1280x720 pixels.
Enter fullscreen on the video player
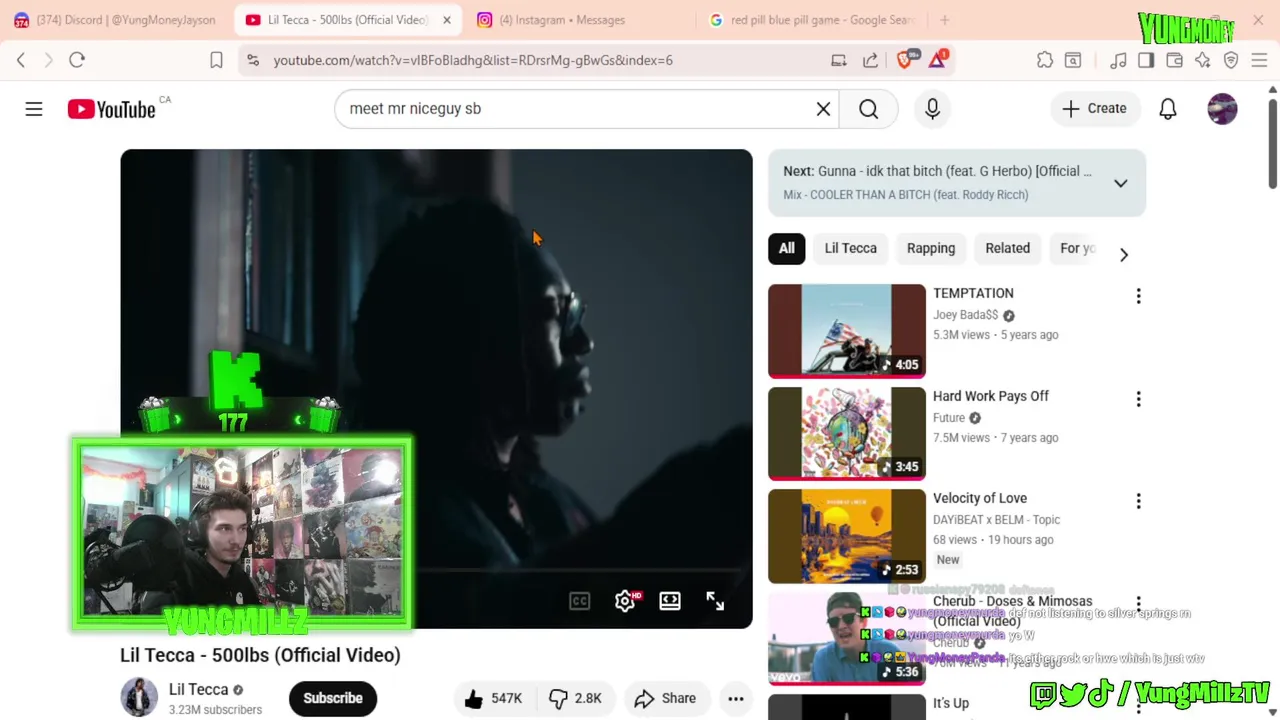715,601
